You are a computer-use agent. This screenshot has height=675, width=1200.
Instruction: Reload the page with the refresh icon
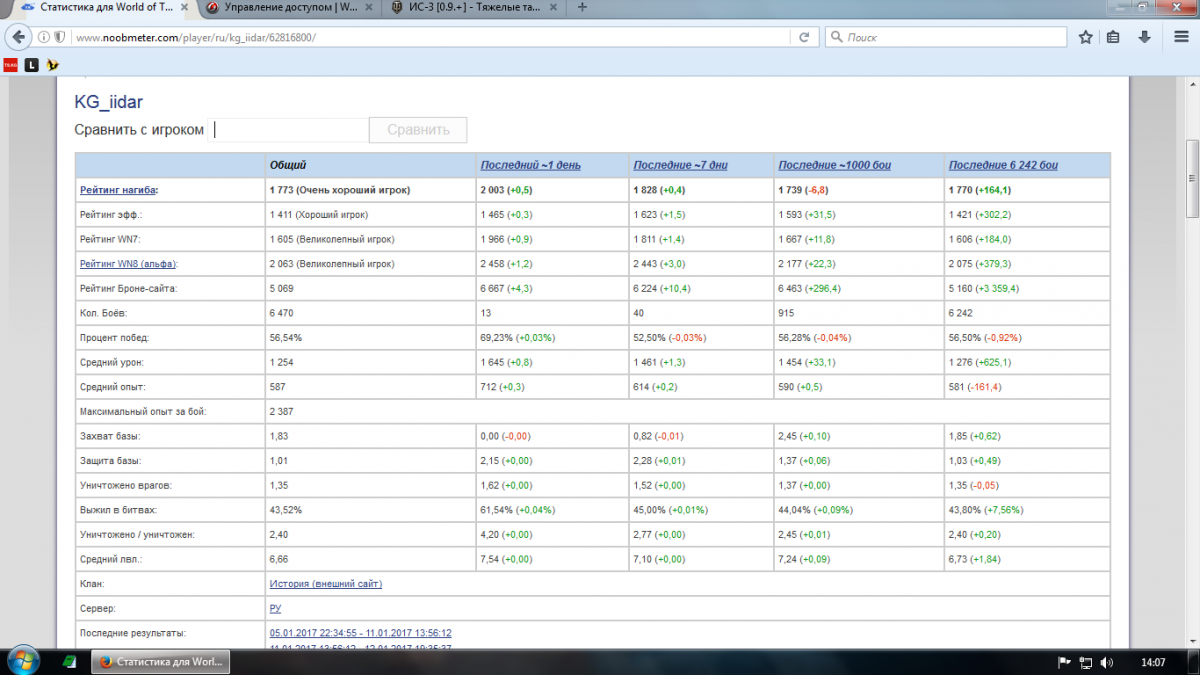pyautogui.click(x=803, y=37)
